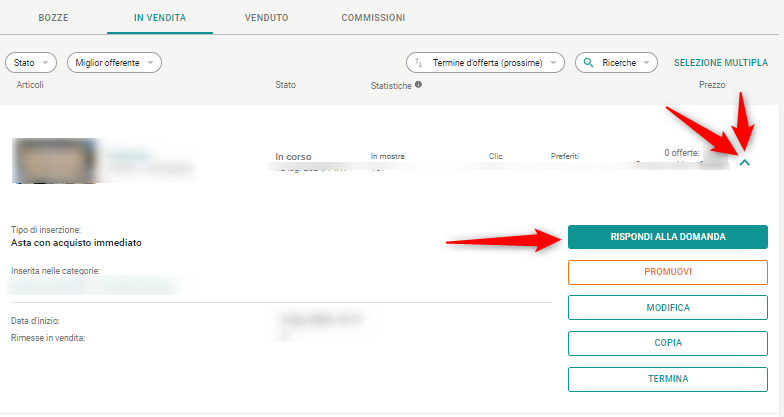Click the Promuovi button
784x417 pixels.
click(x=667, y=272)
